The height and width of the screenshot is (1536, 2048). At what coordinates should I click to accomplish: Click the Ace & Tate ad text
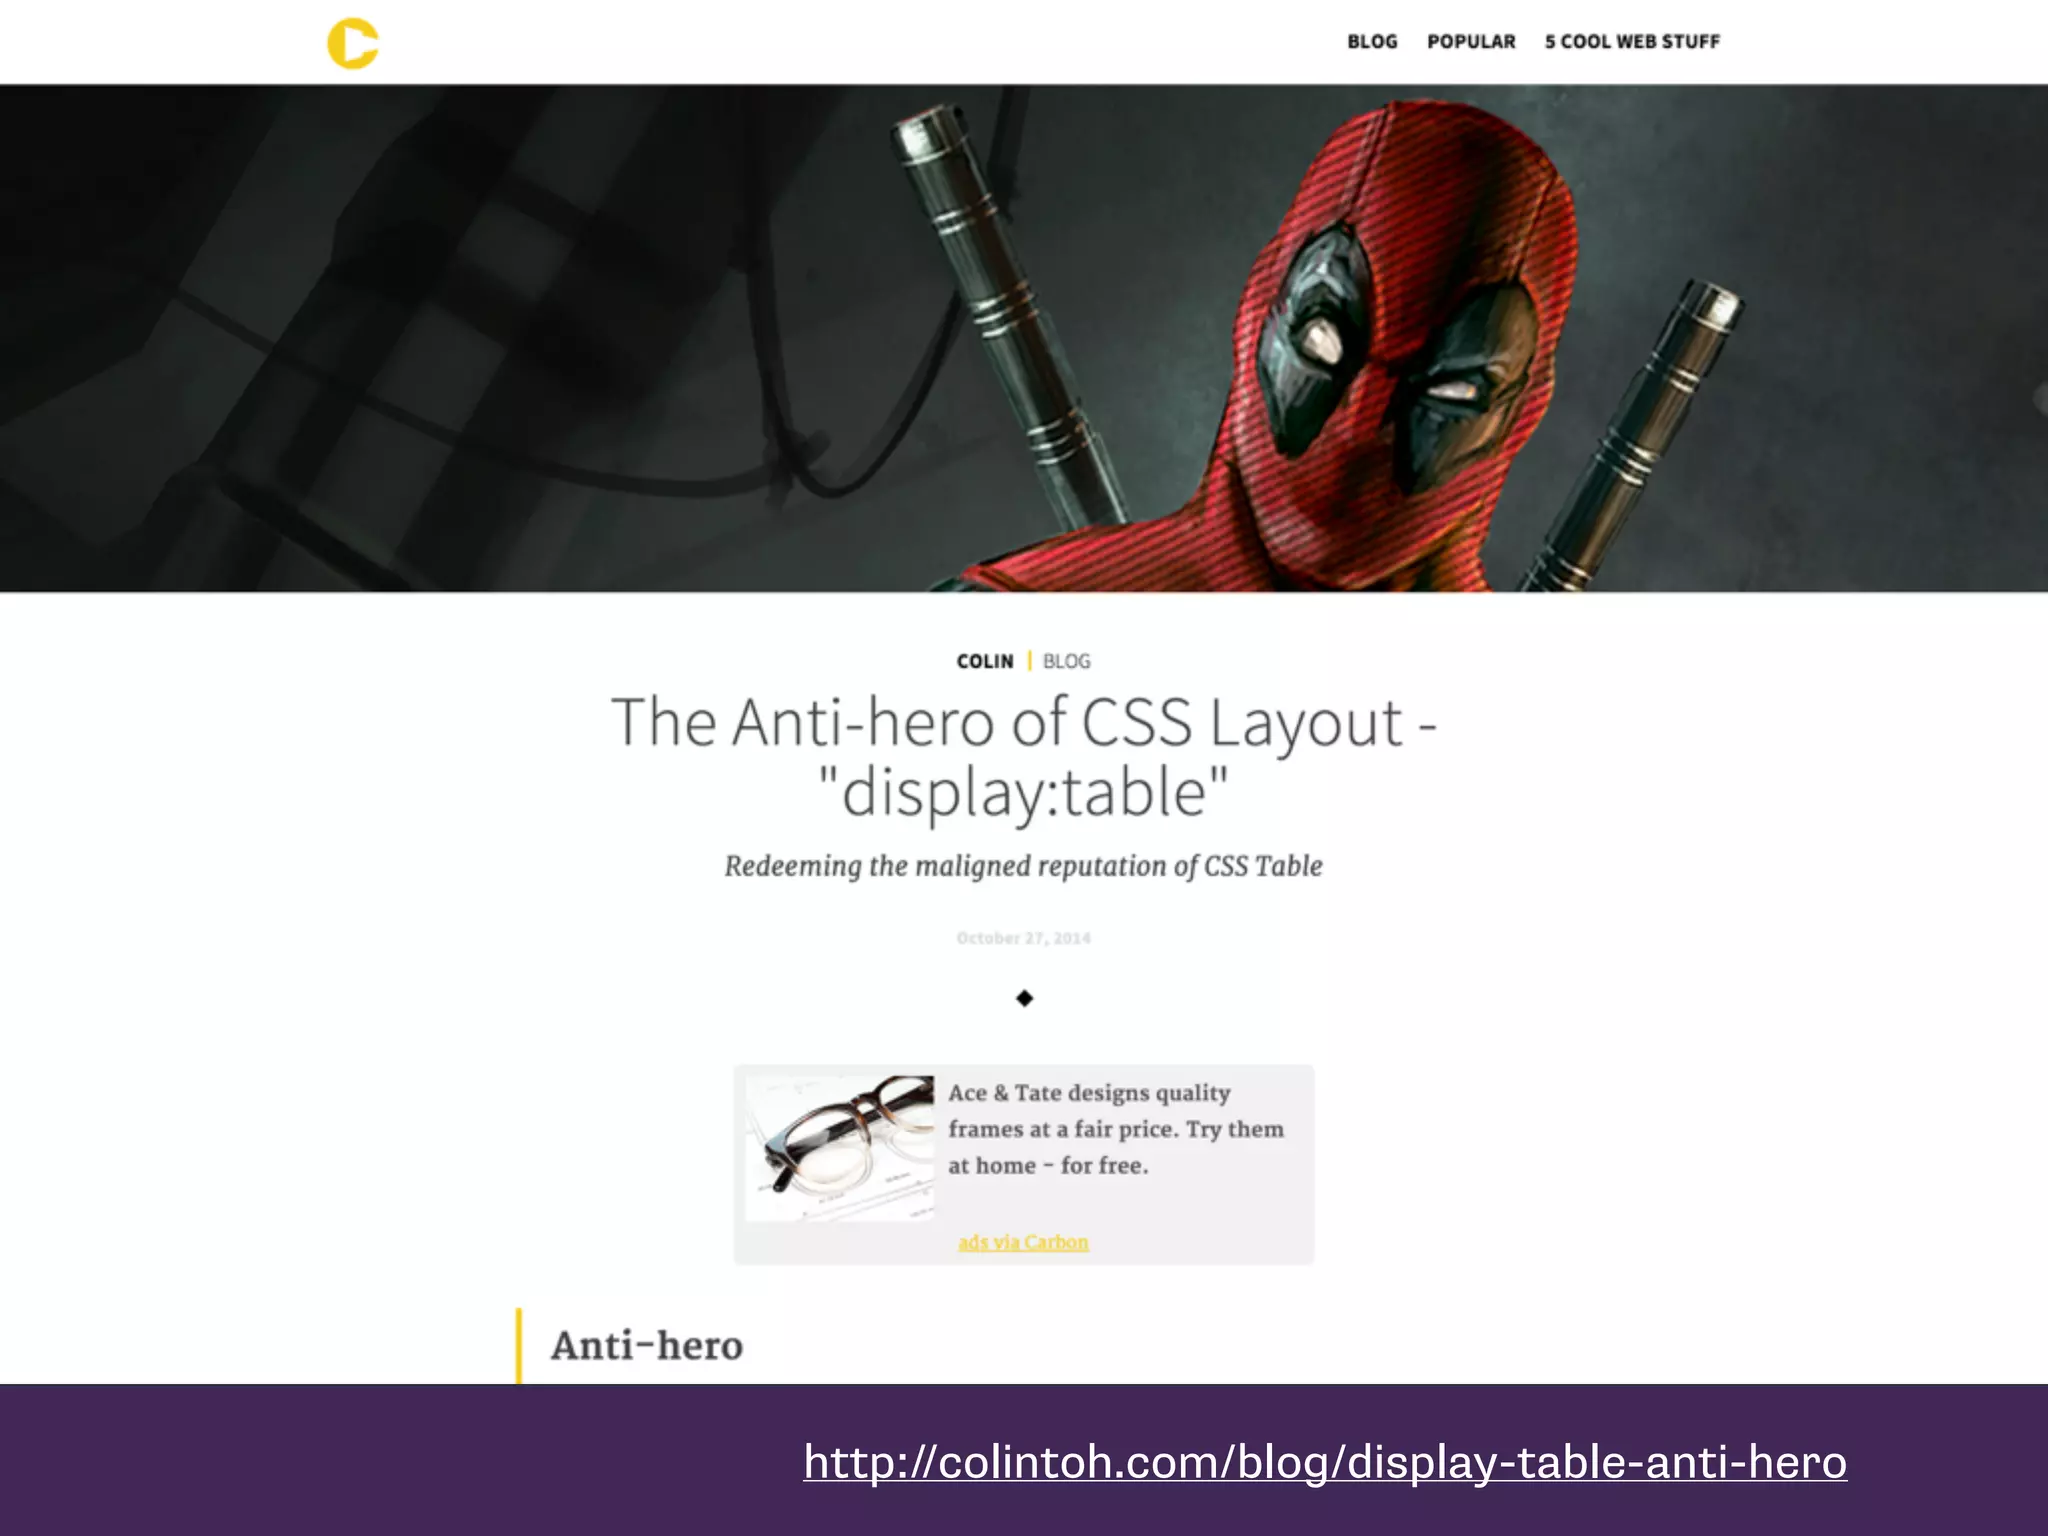click(1116, 1129)
